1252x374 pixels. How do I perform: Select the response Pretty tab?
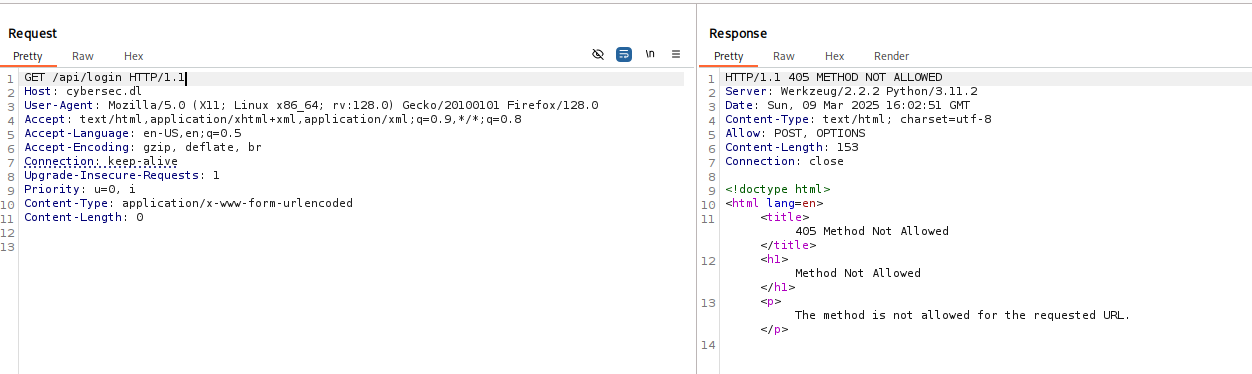[x=729, y=56]
